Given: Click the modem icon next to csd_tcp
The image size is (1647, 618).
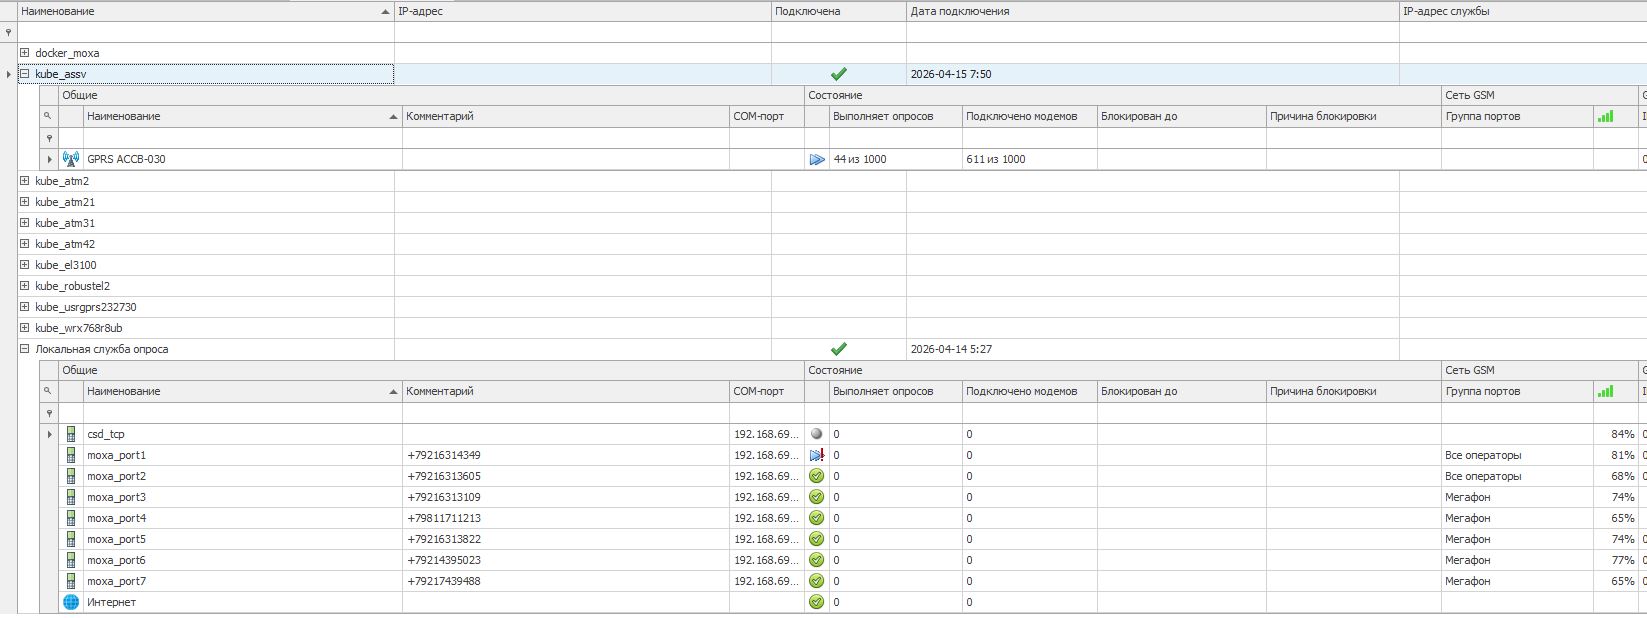Looking at the screenshot, I should [71, 434].
